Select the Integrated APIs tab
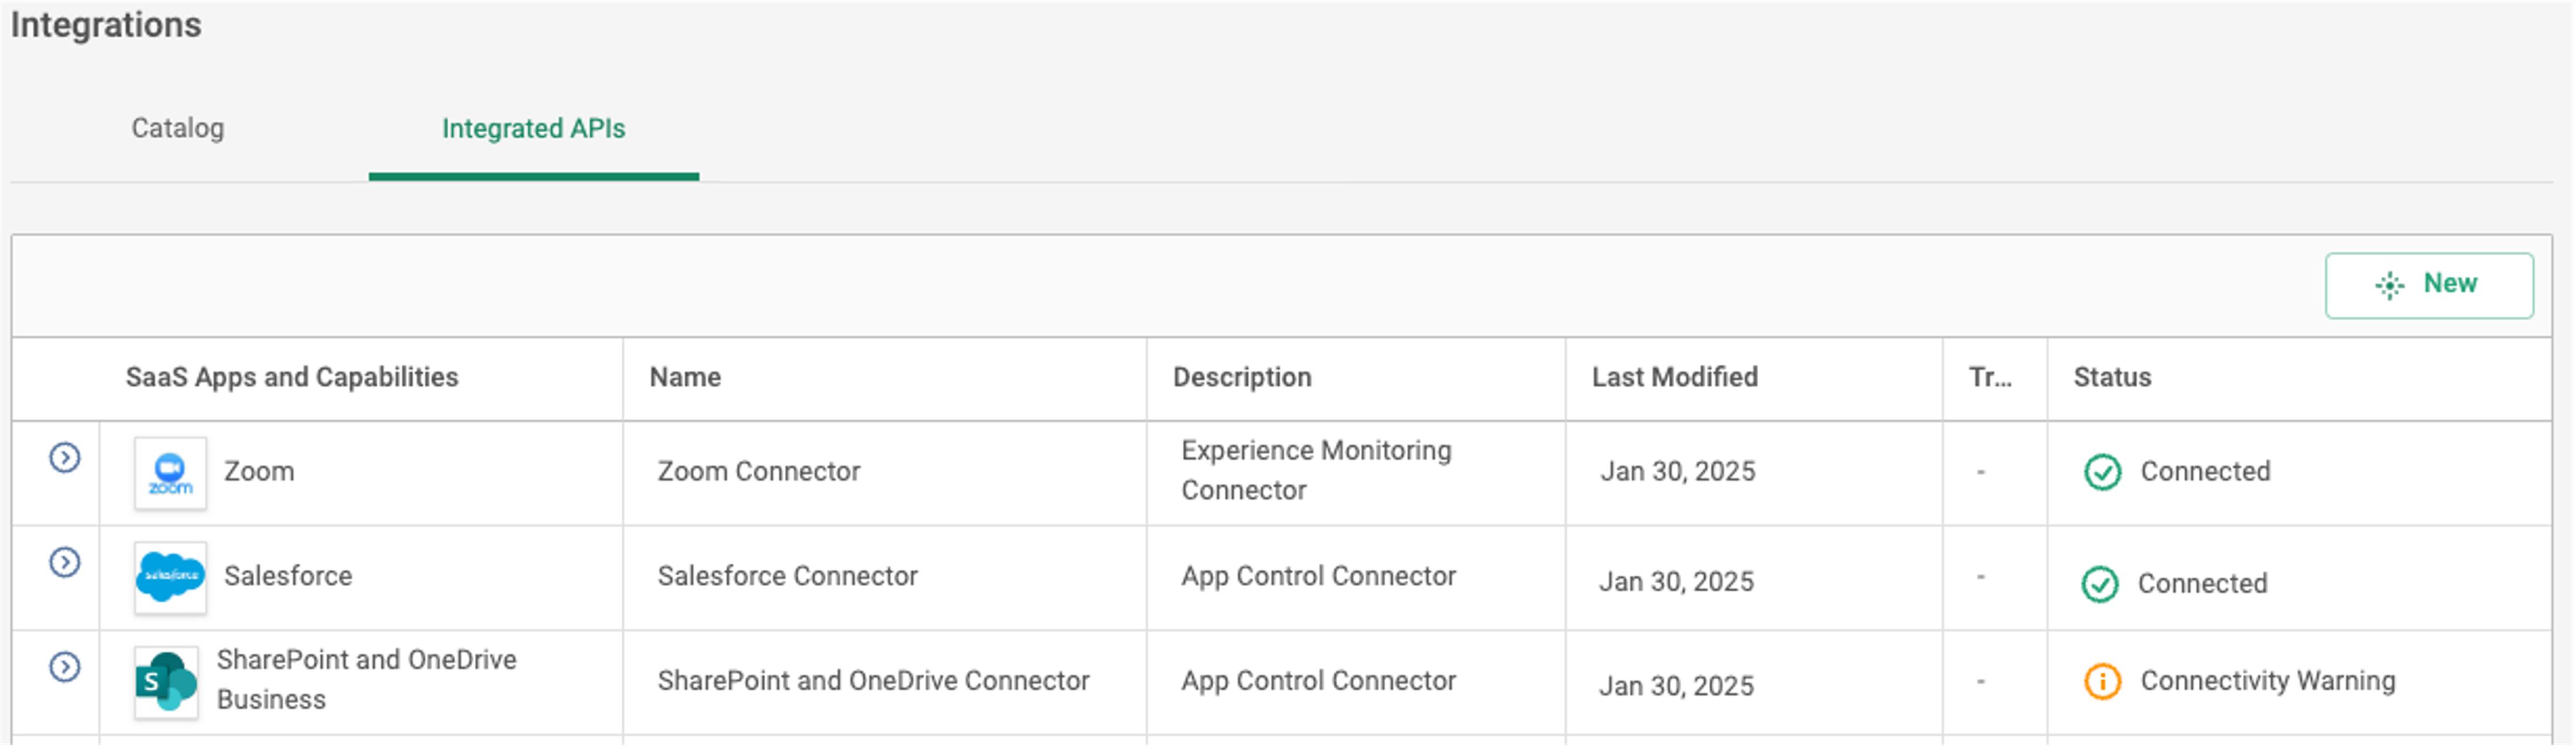 click(533, 128)
